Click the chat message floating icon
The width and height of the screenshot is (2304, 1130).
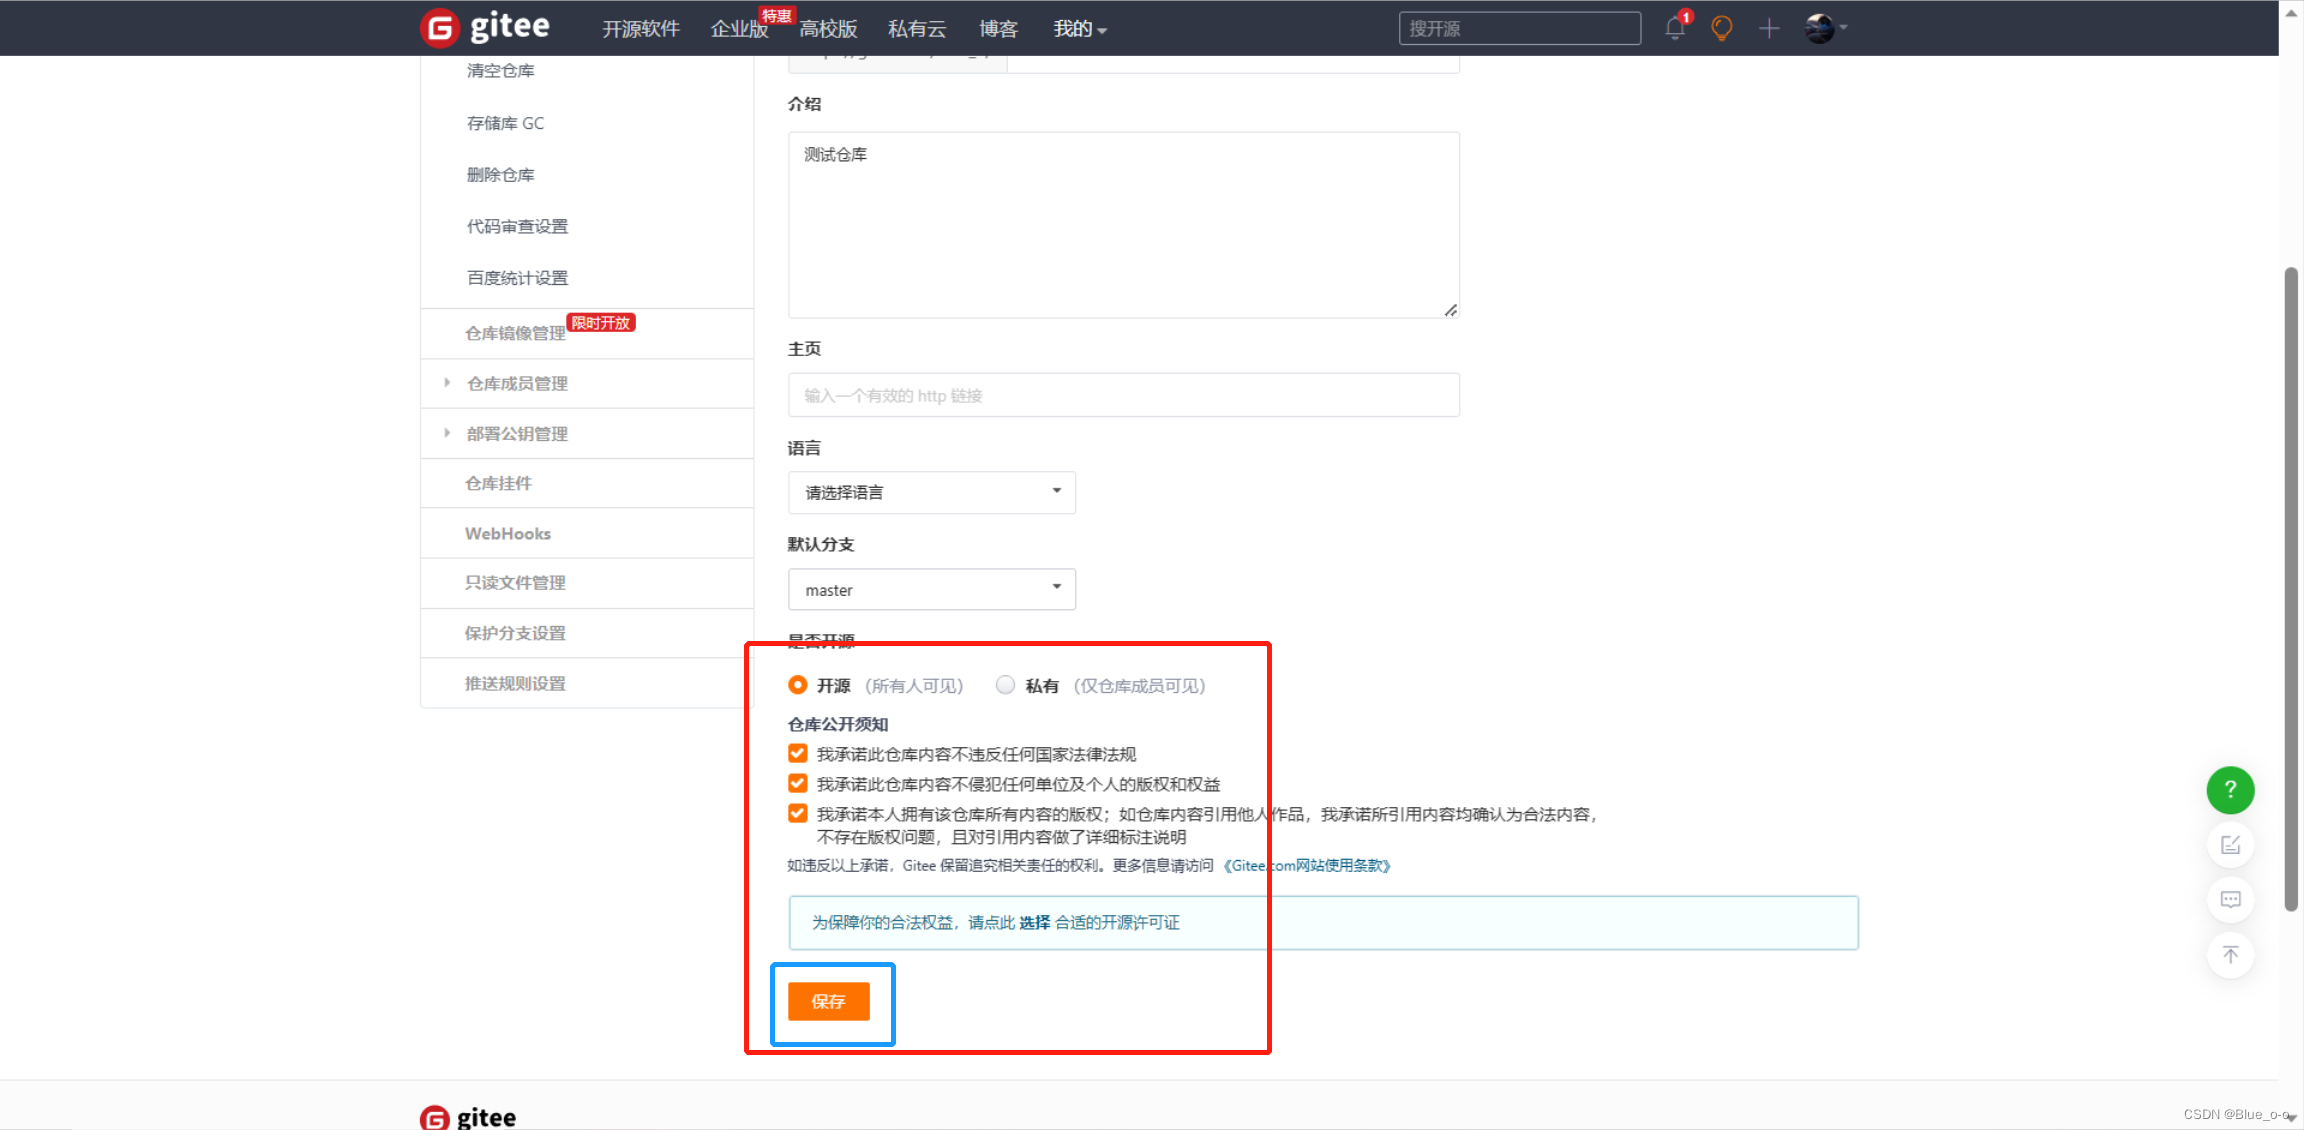[x=2230, y=900]
